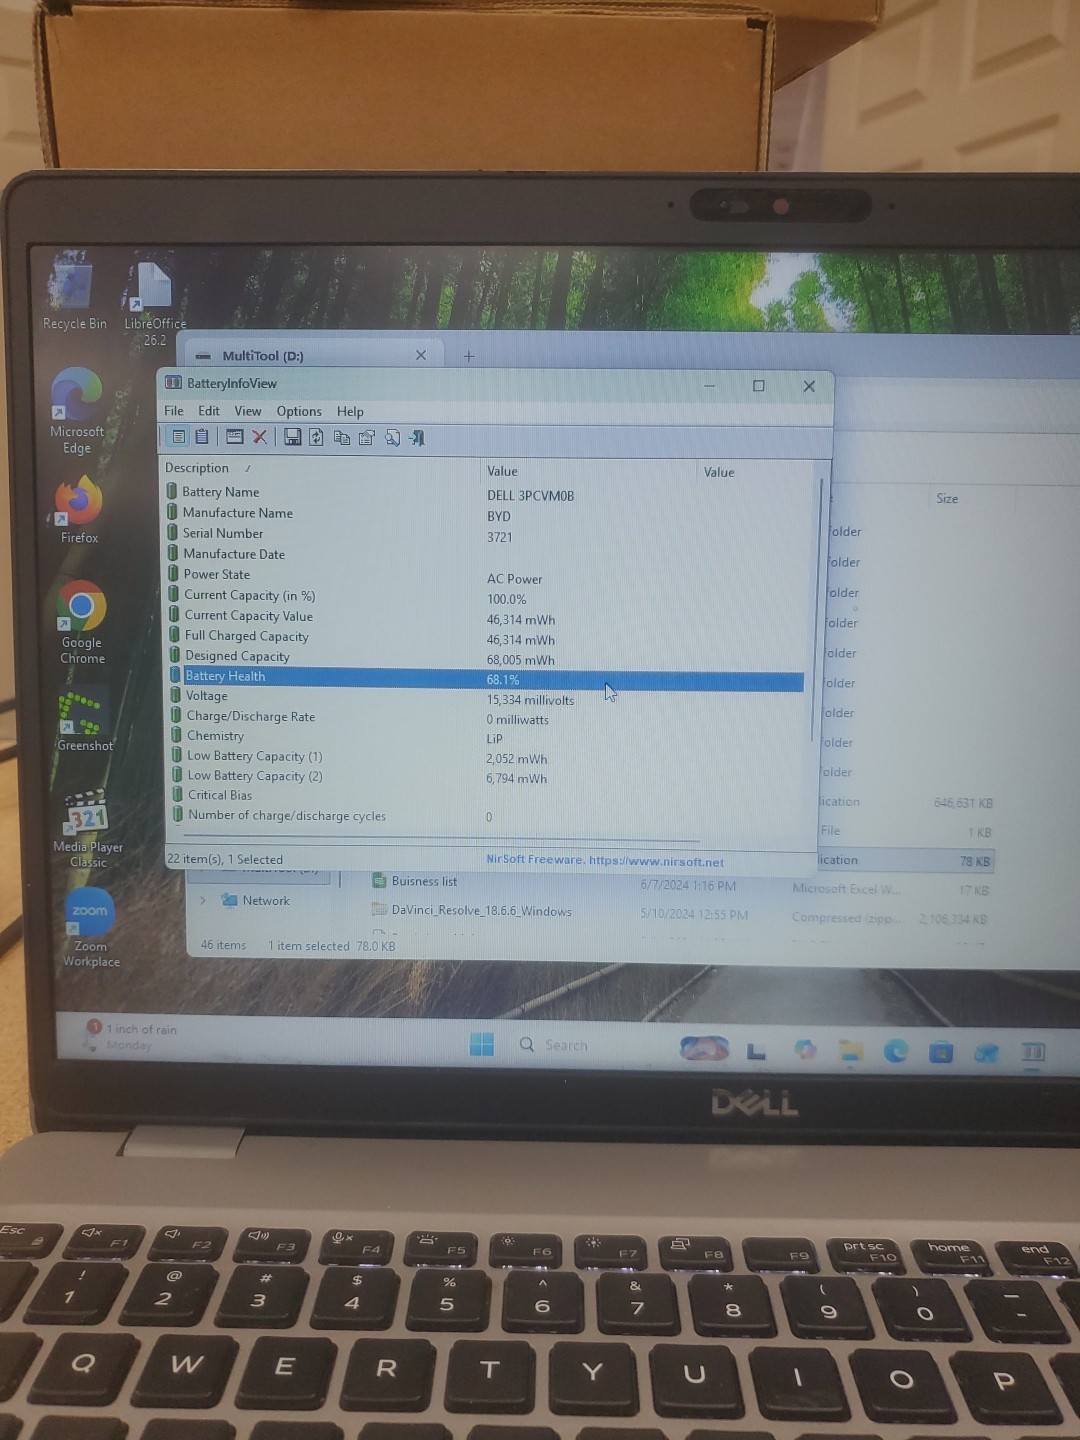The width and height of the screenshot is (1080, 1440).
Task: Click the first Value column header
Action: click(590, 471)
